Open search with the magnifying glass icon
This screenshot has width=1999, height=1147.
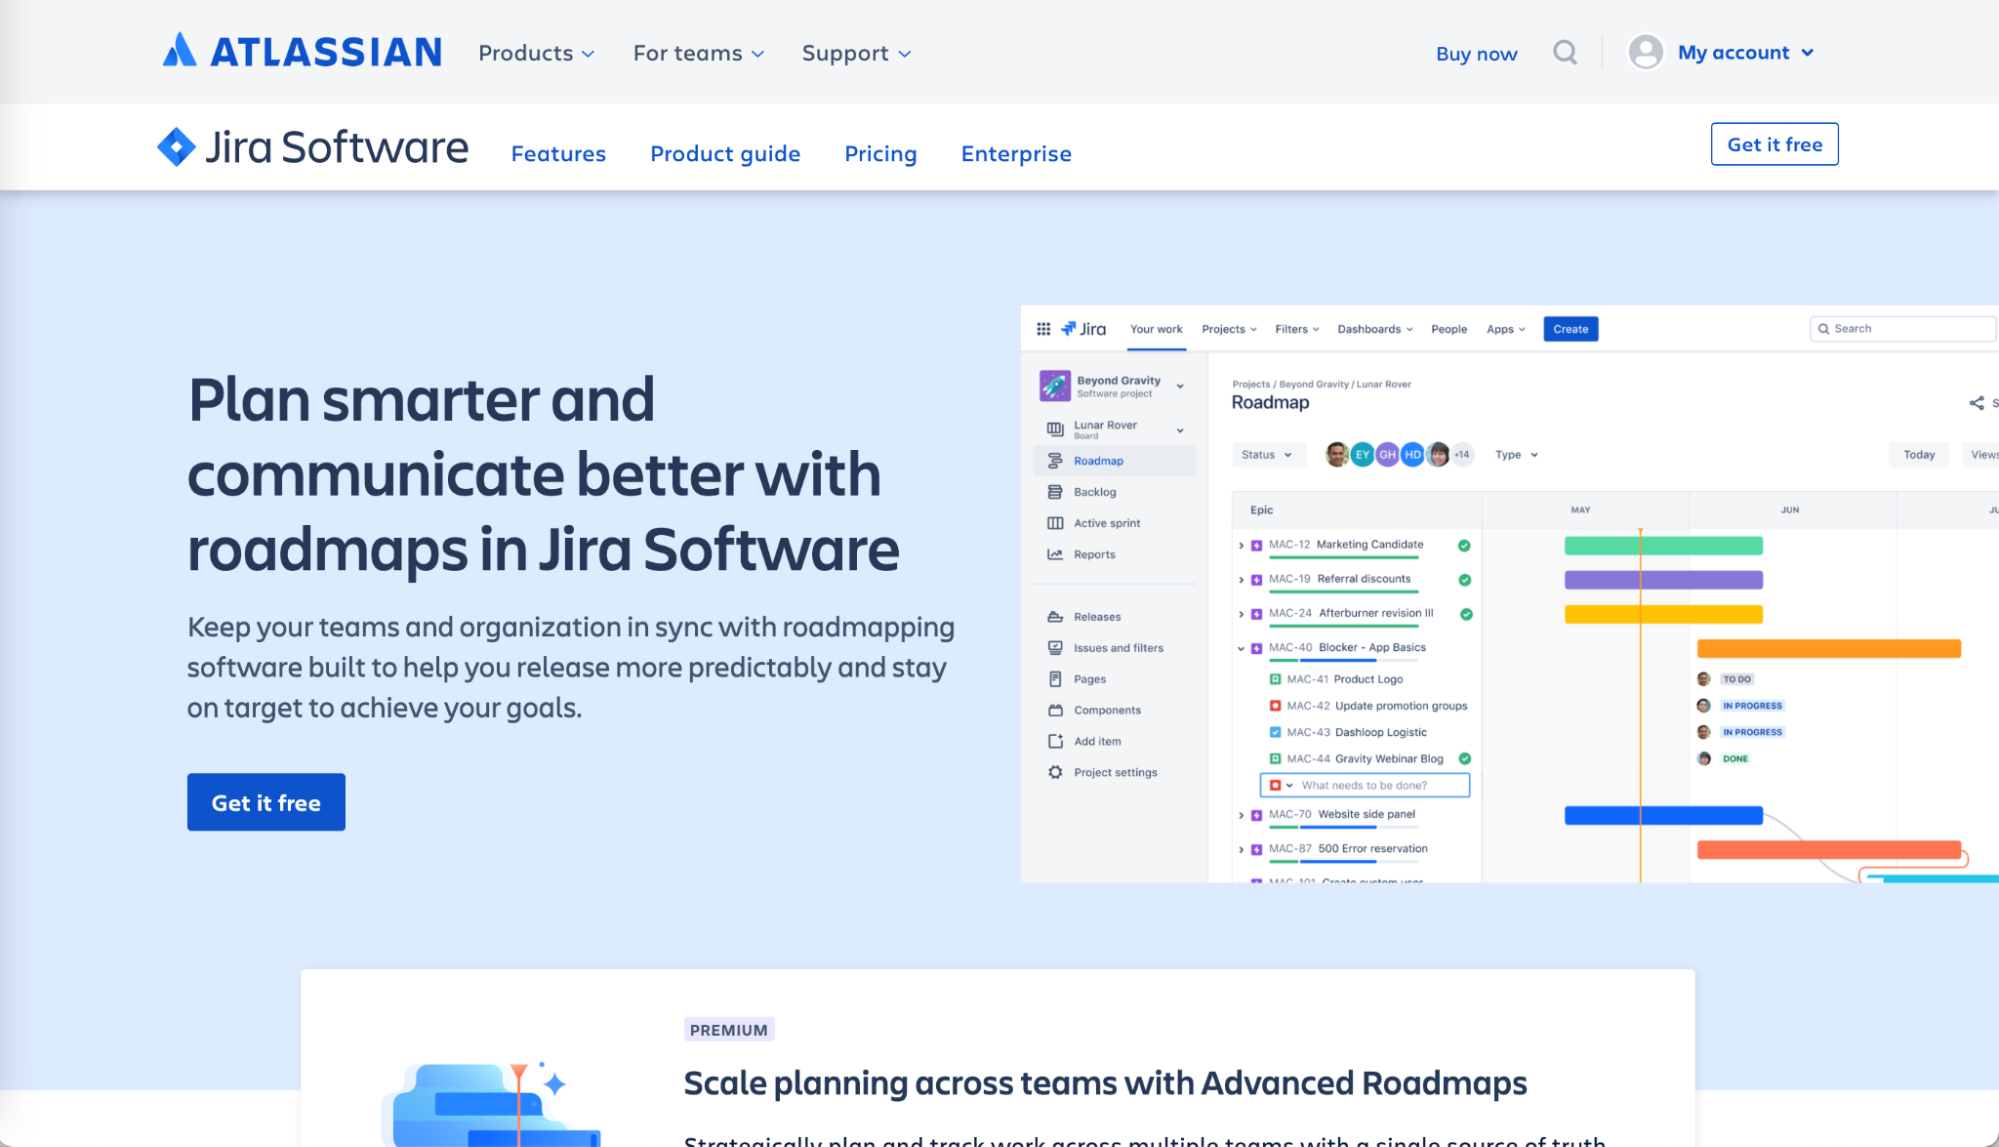click(x=1565, y=52)
